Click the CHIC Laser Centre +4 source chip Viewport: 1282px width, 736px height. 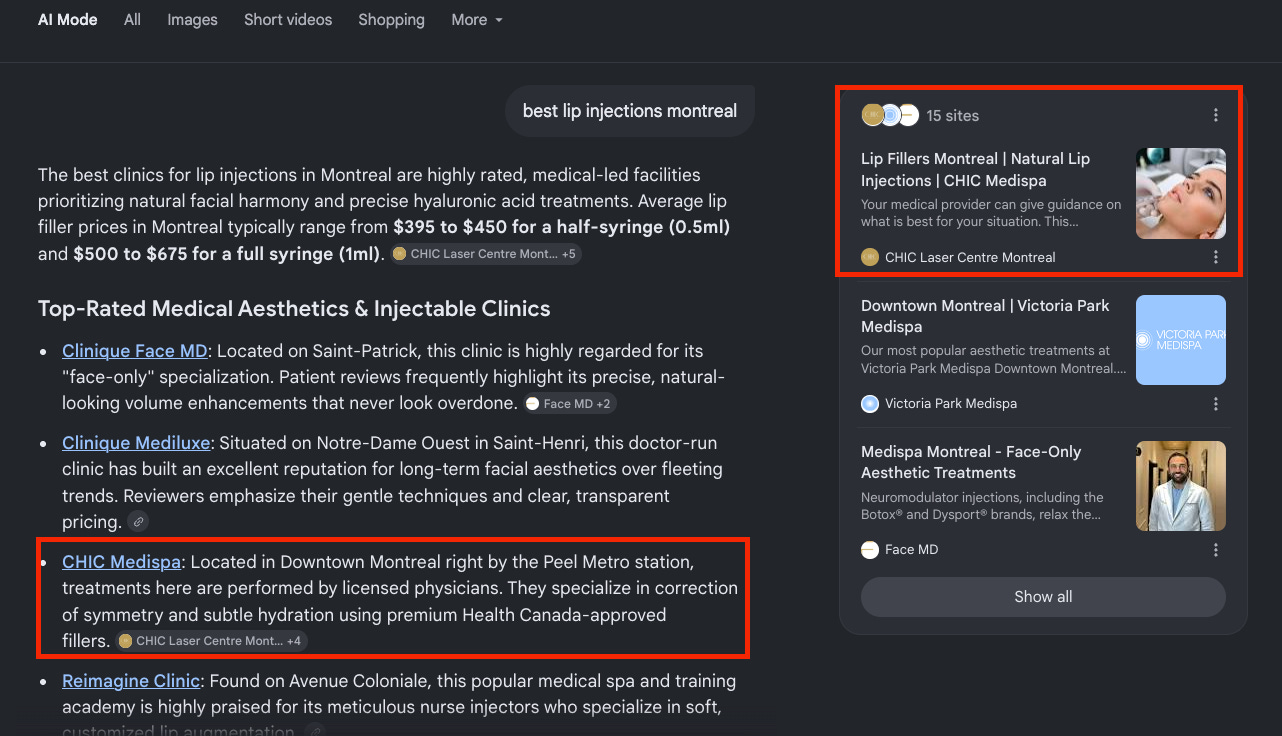pyautogui.click(x=211, y=641)
